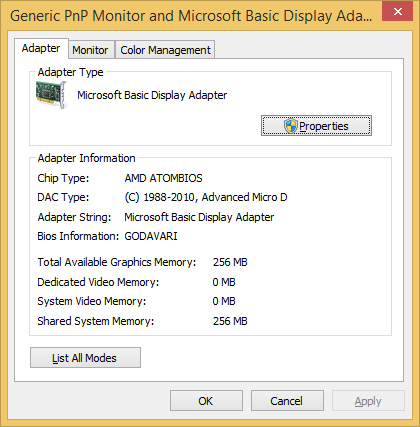
Task: Click the Microsoft Basic Display Adapter name text
Action: pyautogui.click(x=152, y=95)
